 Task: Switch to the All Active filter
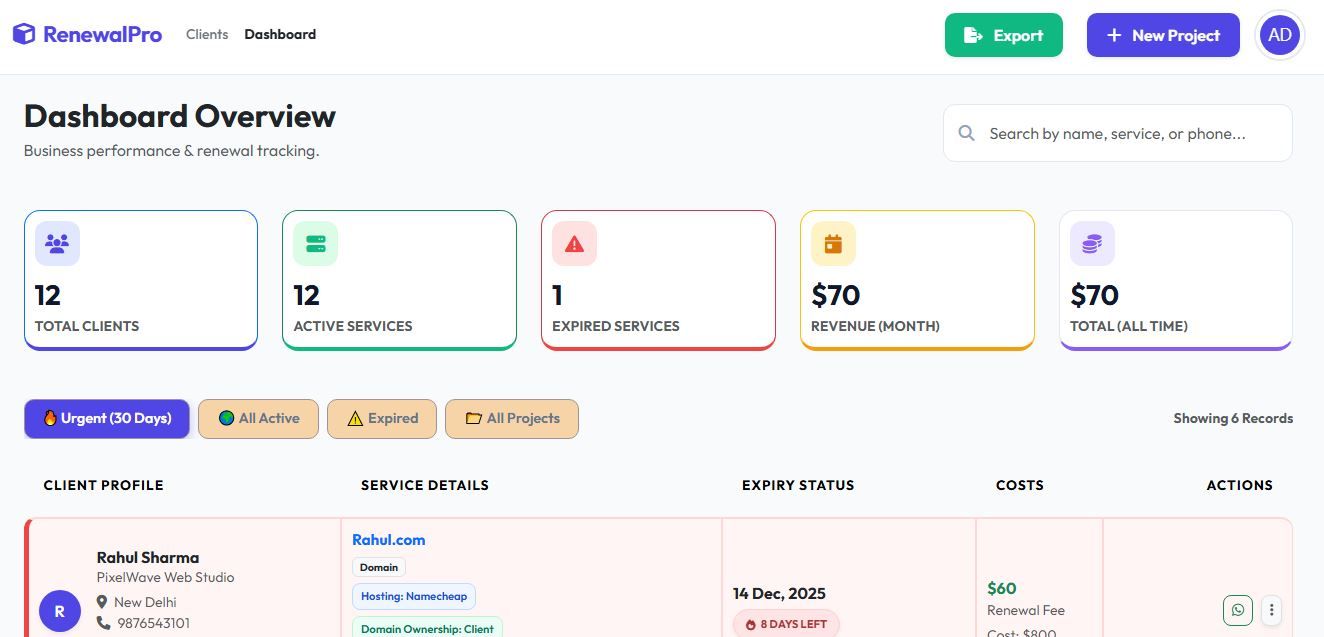(258, 419)
